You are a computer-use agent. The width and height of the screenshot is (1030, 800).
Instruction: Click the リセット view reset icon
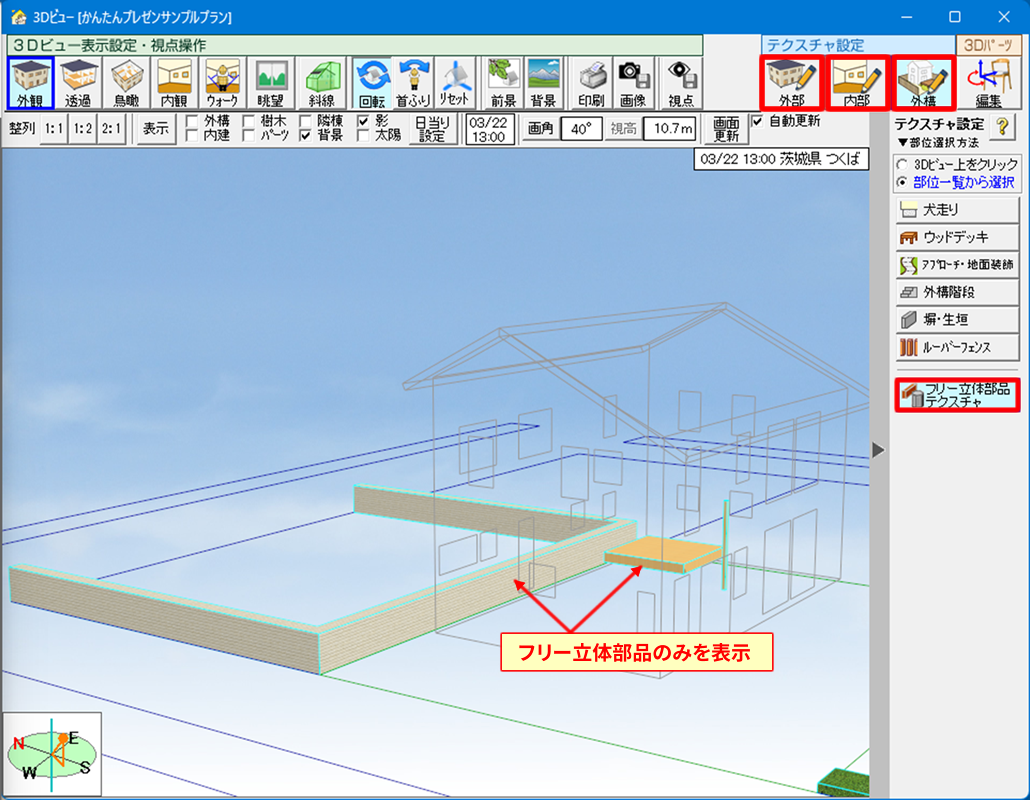pos(454,83)
